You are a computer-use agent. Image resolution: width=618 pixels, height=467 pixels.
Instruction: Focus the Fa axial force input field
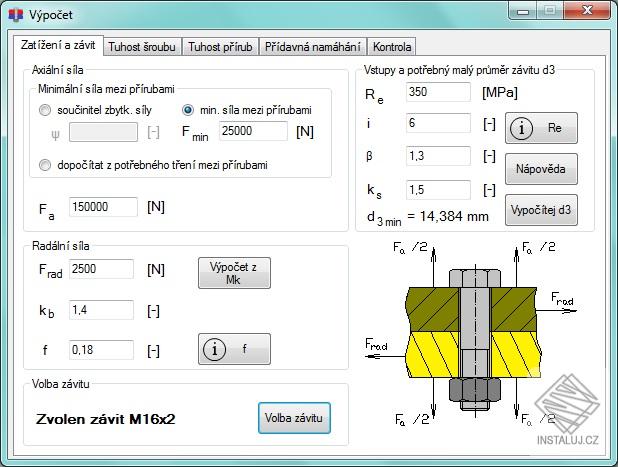tap(103, 207)
